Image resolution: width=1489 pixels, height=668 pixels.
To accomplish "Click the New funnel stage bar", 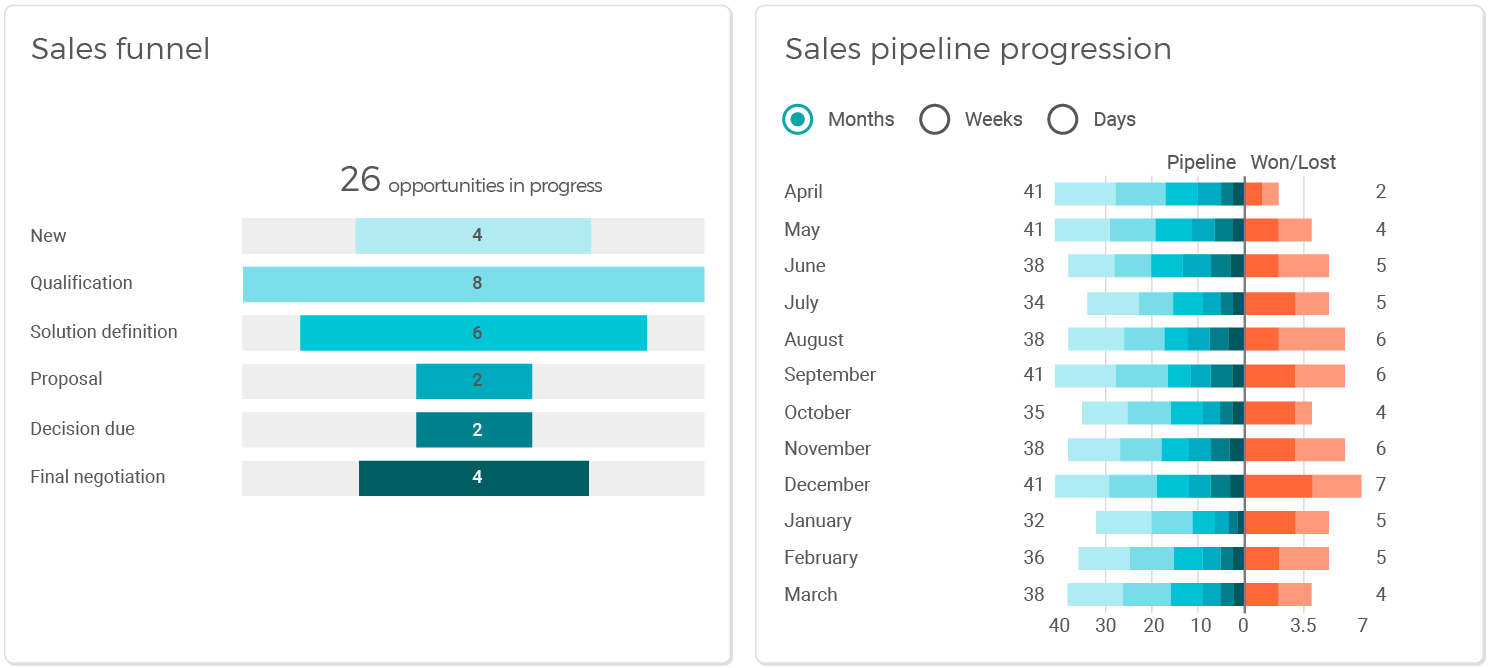I will click(473, 236).
